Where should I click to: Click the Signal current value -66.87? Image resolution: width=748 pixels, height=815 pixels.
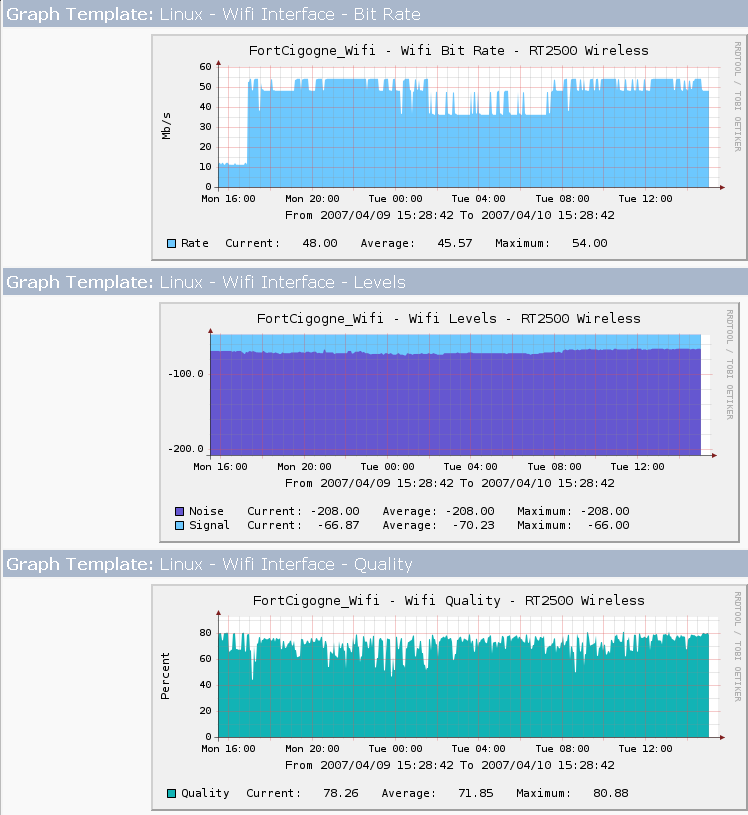coord(338,525)
